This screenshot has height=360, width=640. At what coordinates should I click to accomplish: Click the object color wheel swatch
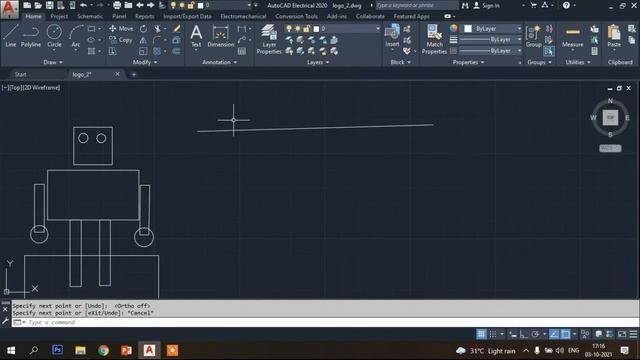point(453,28)
